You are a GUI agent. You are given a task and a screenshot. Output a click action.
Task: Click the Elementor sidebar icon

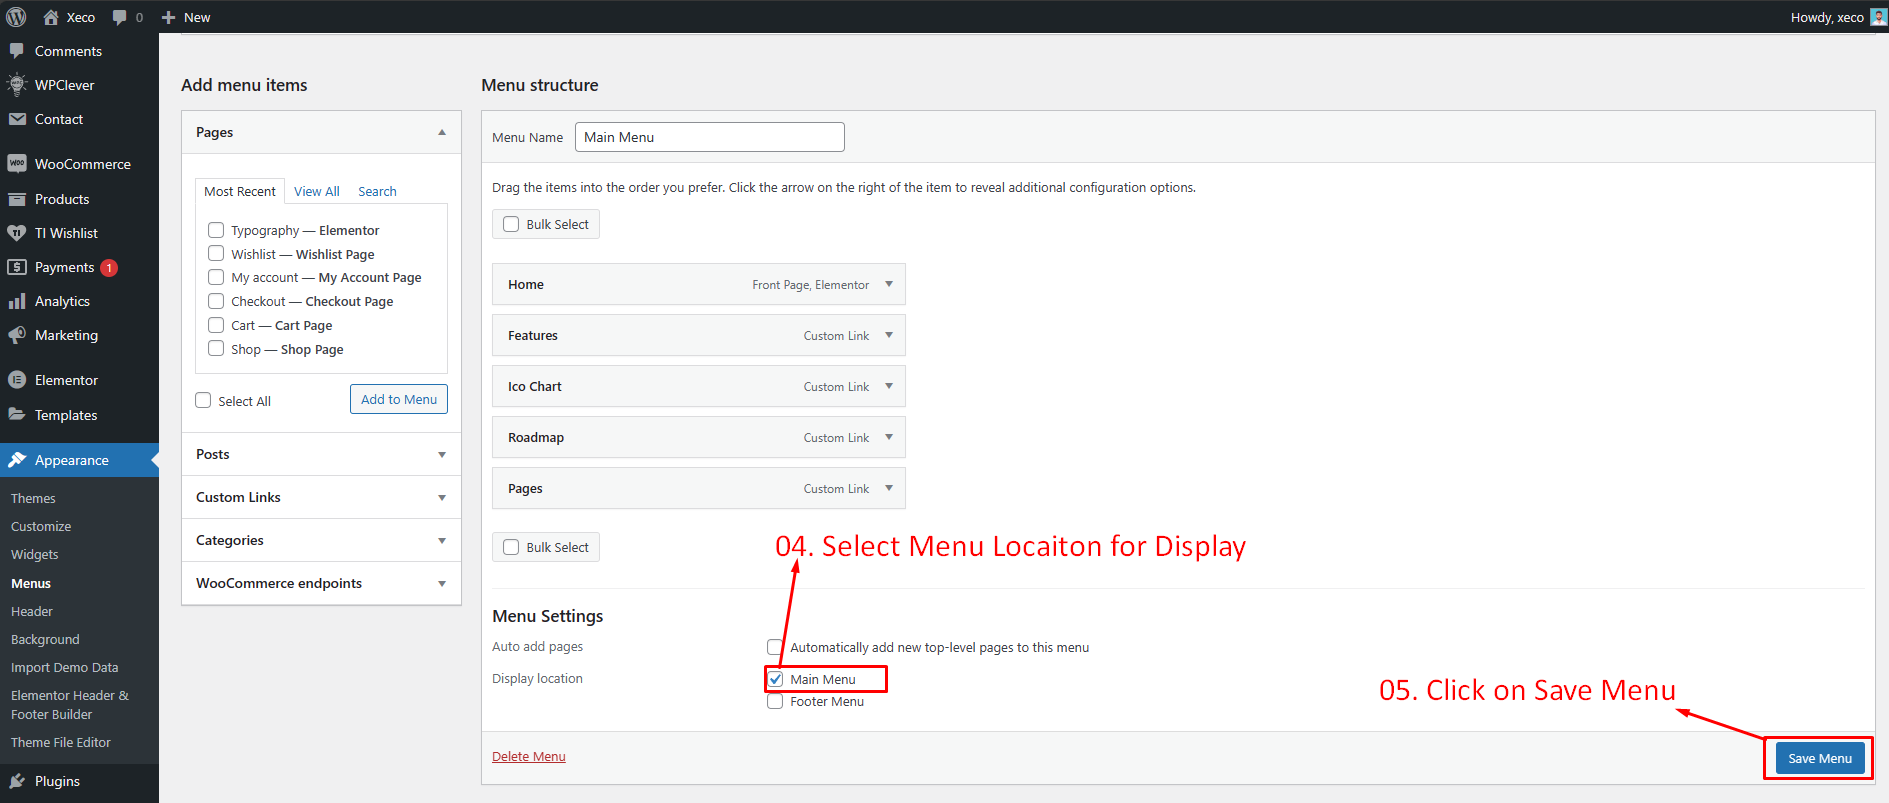coord(17,380)
